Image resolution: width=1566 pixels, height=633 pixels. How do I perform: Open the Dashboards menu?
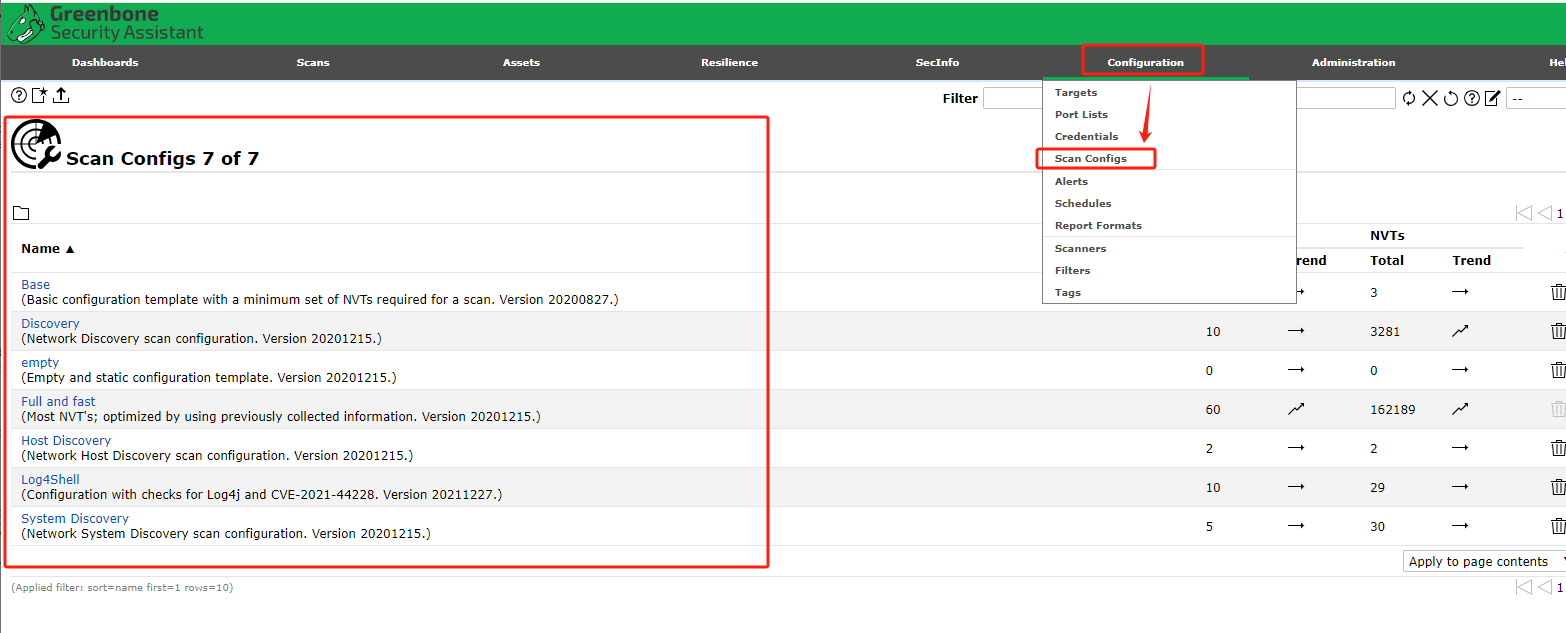[x=105, y=62]
